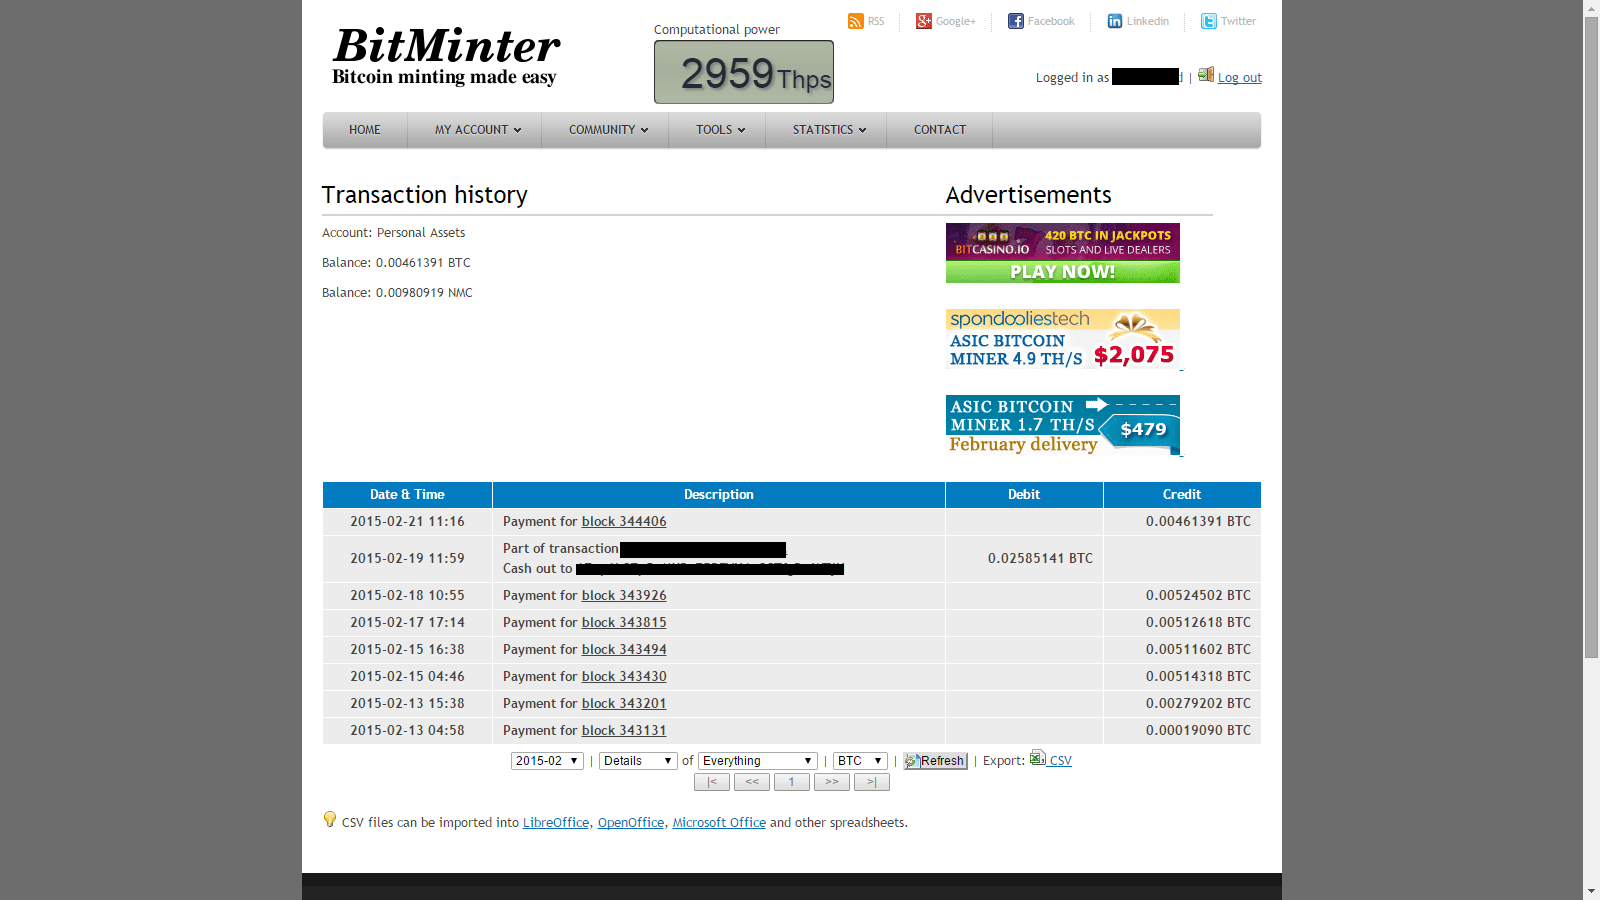The height and width of the screenshot is (900, 1600).
Task: Open the My Account menu
Action: point(478,130)
